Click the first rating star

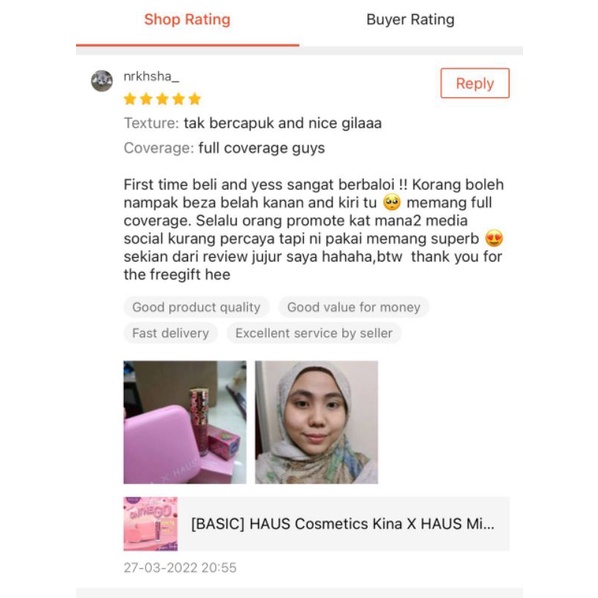(130, 99)
